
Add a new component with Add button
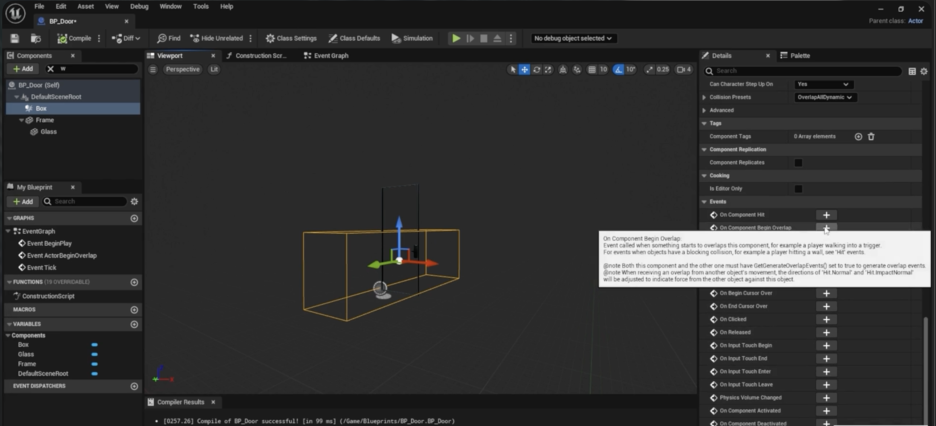point(23,69)
